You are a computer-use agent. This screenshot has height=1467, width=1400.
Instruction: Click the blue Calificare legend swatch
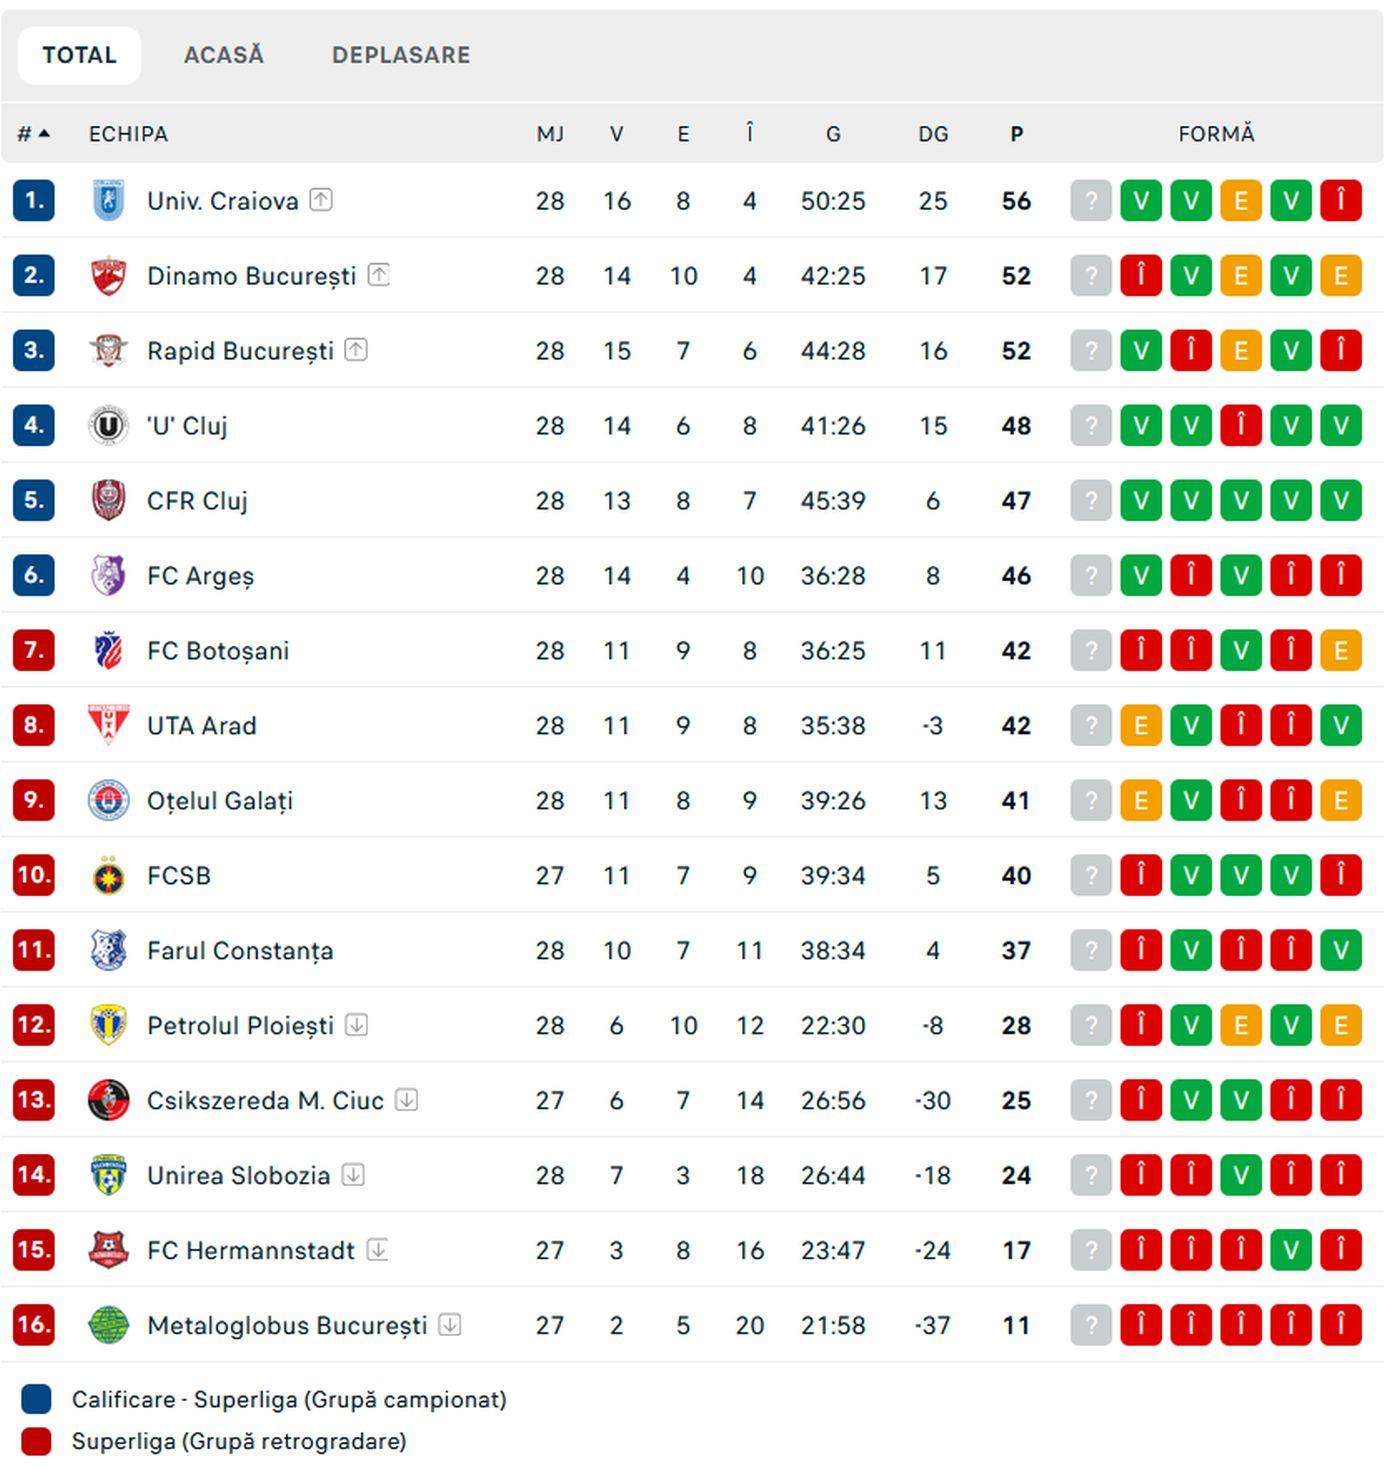point(36,1399)
